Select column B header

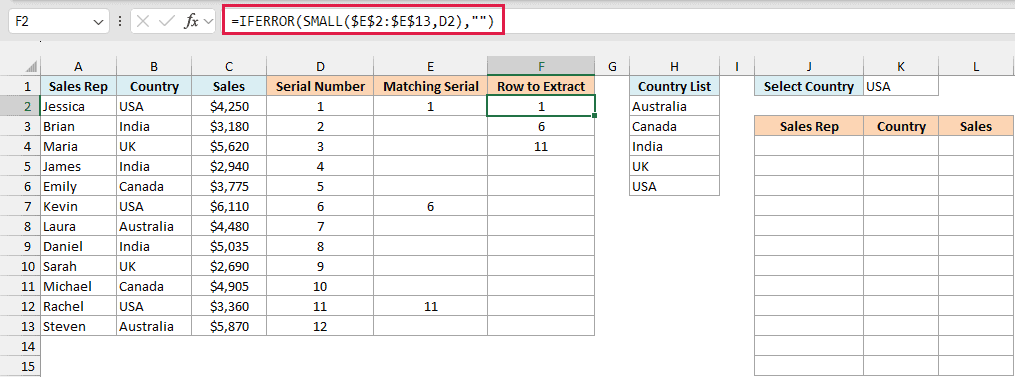click(154, 66)
